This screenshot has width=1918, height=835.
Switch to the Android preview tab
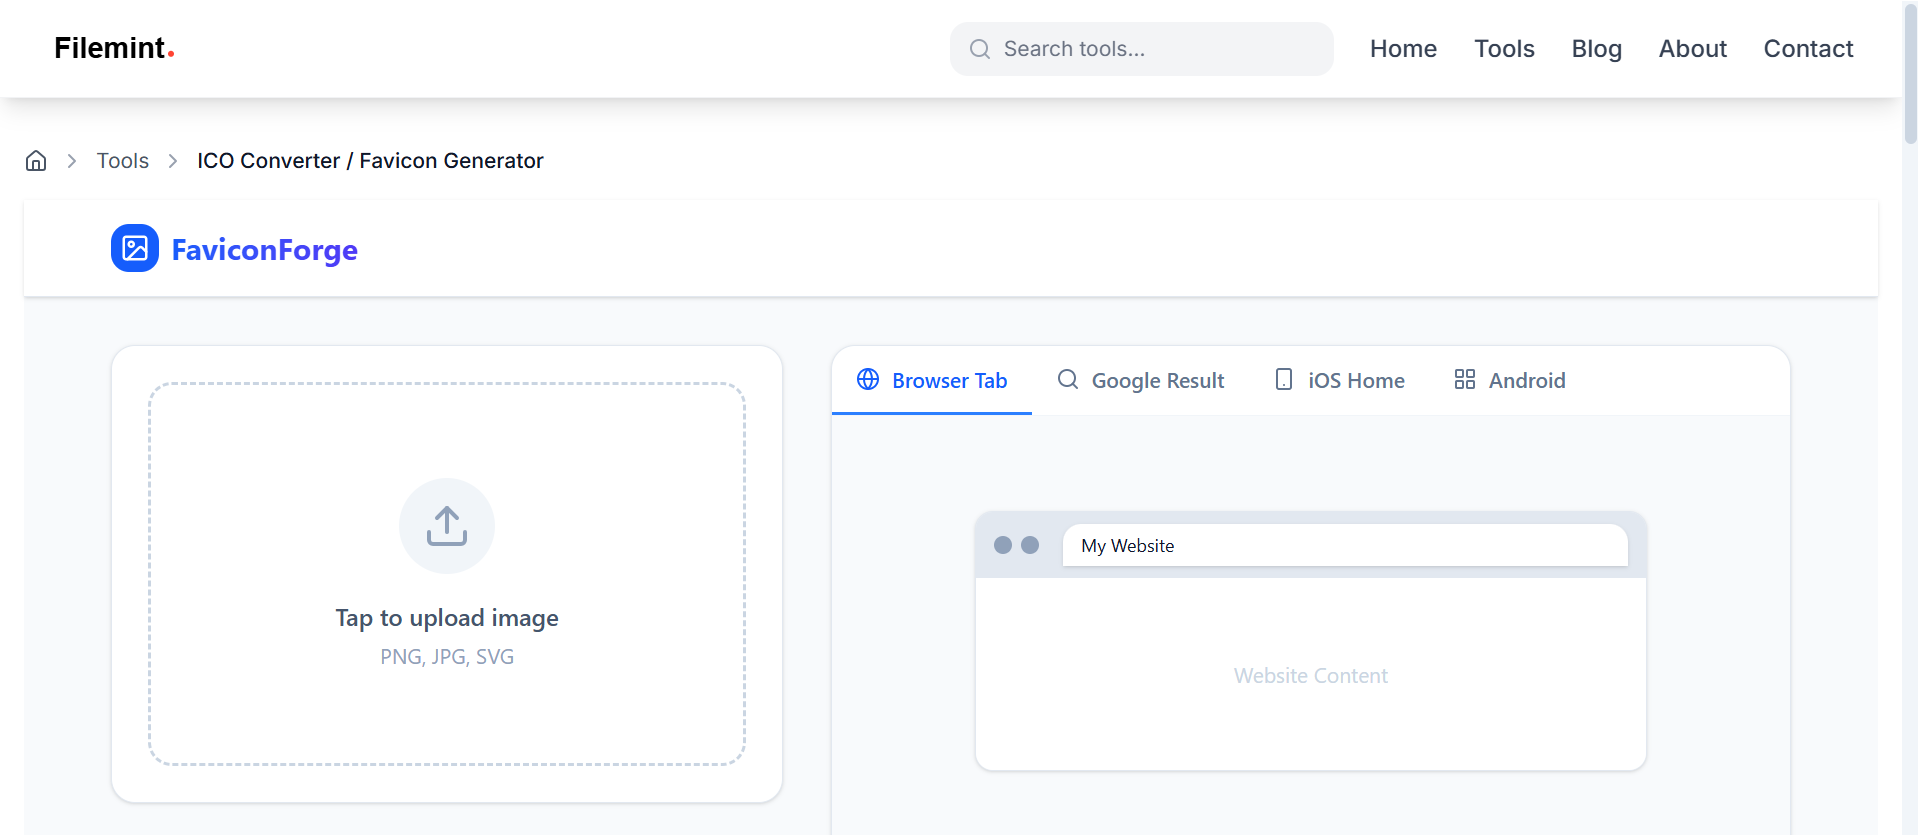tap(1510, 380)
